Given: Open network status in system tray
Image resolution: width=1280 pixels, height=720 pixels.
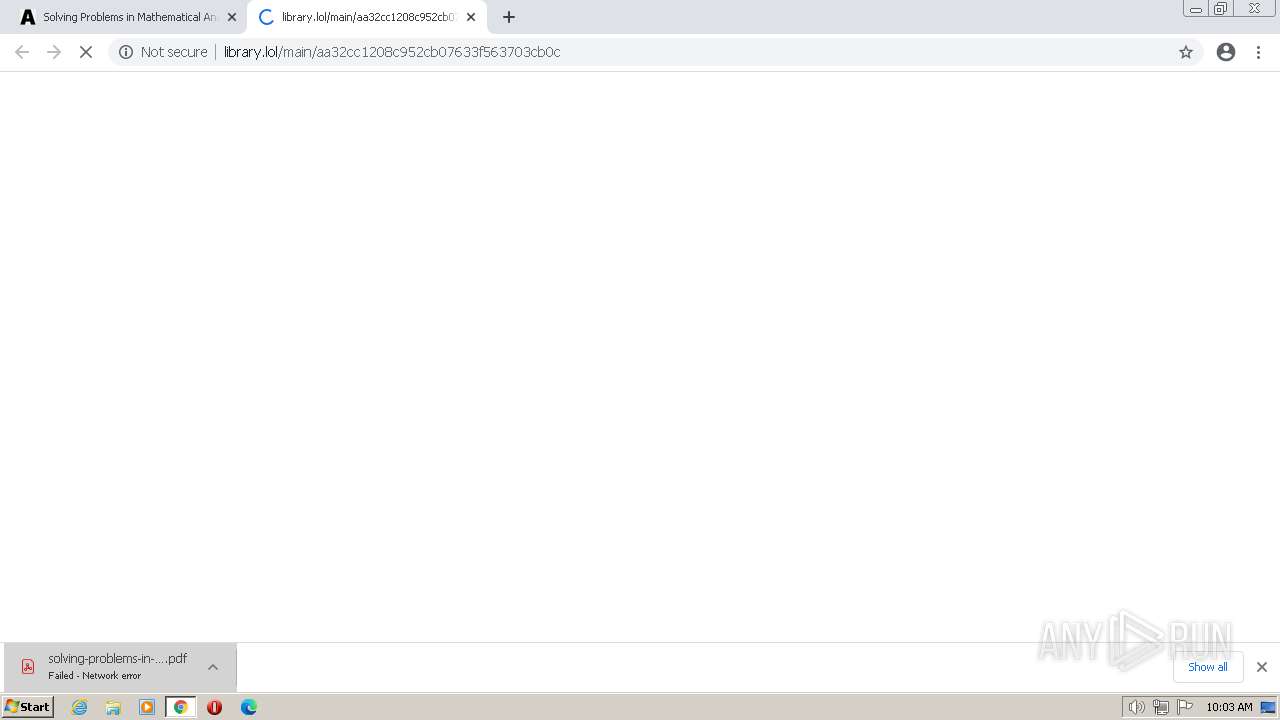Looking at the screenshot, I should [1161, 707].
